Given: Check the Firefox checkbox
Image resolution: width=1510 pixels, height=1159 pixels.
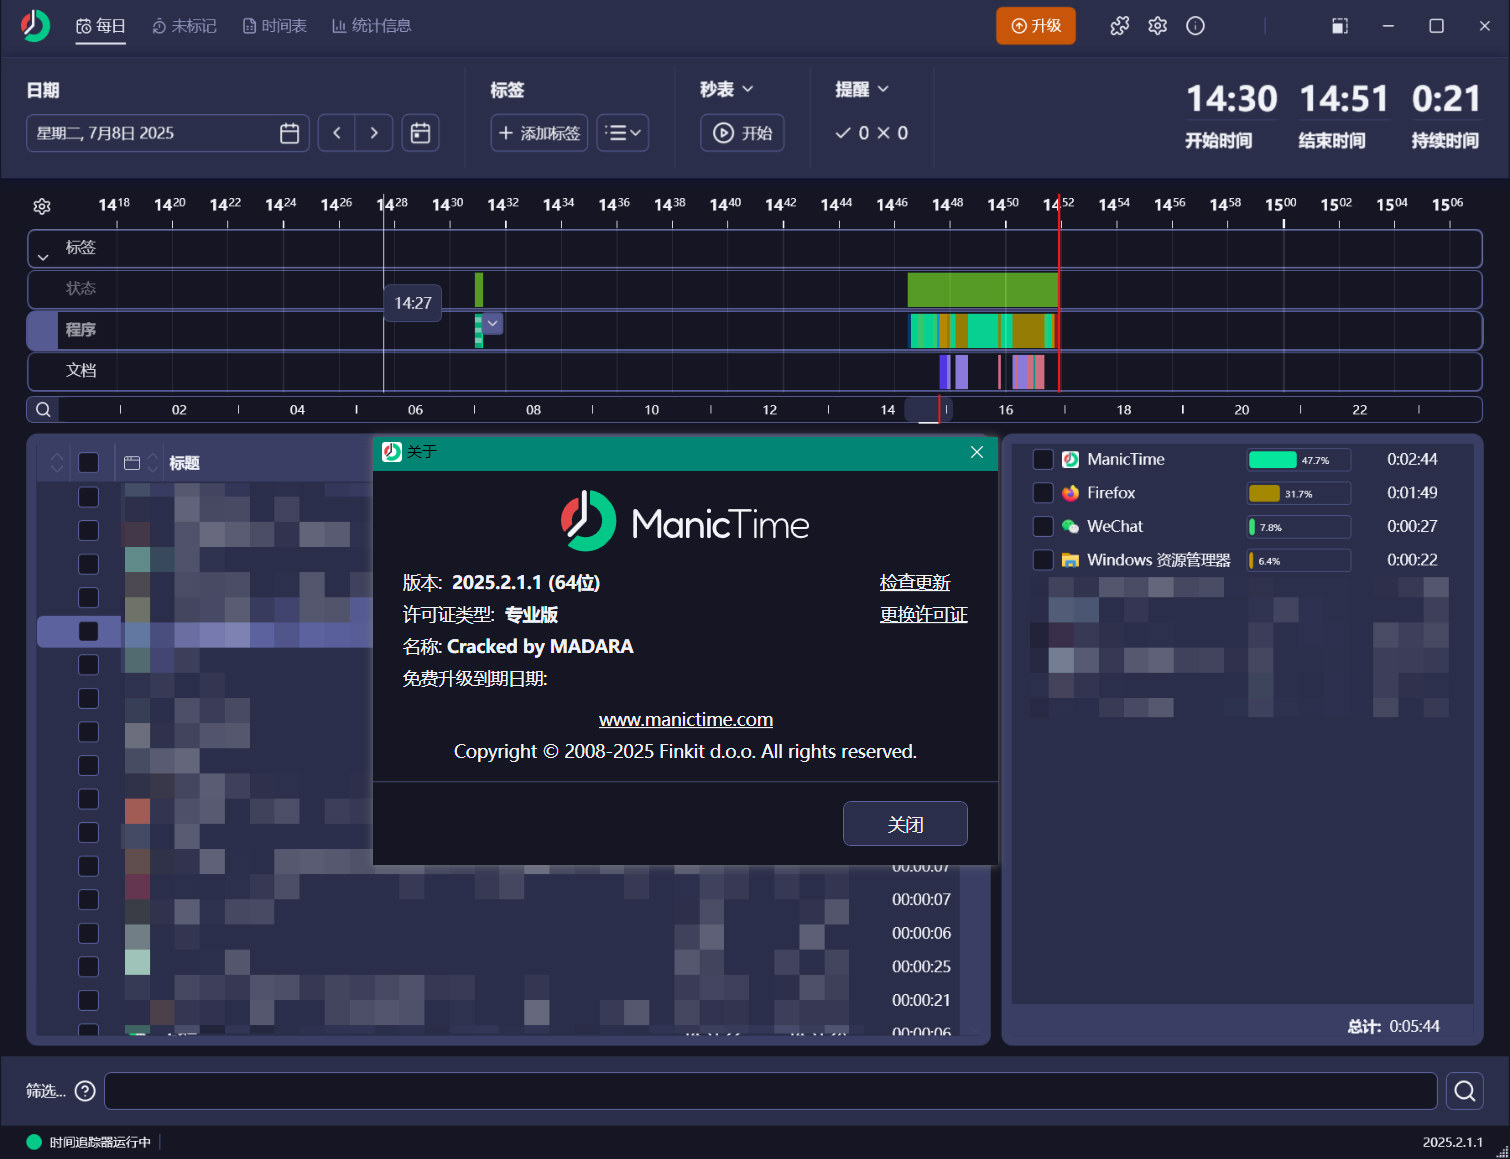Looking at the screenshot, I should coord(1043,493).
